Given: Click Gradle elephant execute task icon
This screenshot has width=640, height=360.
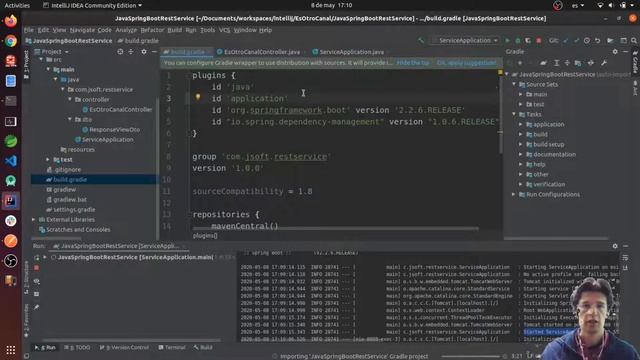Looking at the screenshot, I should coord(543,63).
